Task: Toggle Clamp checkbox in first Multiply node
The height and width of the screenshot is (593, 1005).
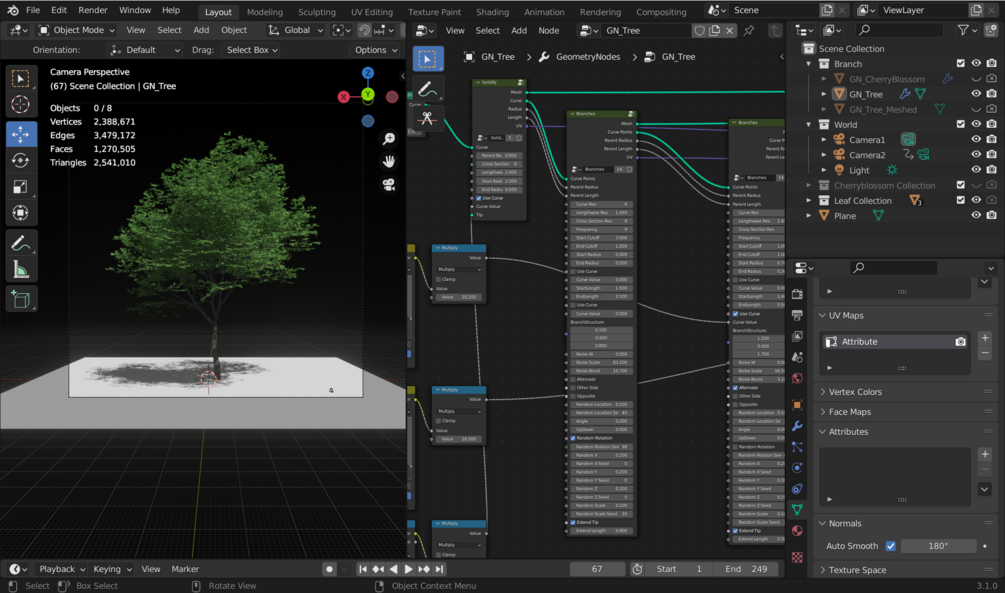Action: 438,280
